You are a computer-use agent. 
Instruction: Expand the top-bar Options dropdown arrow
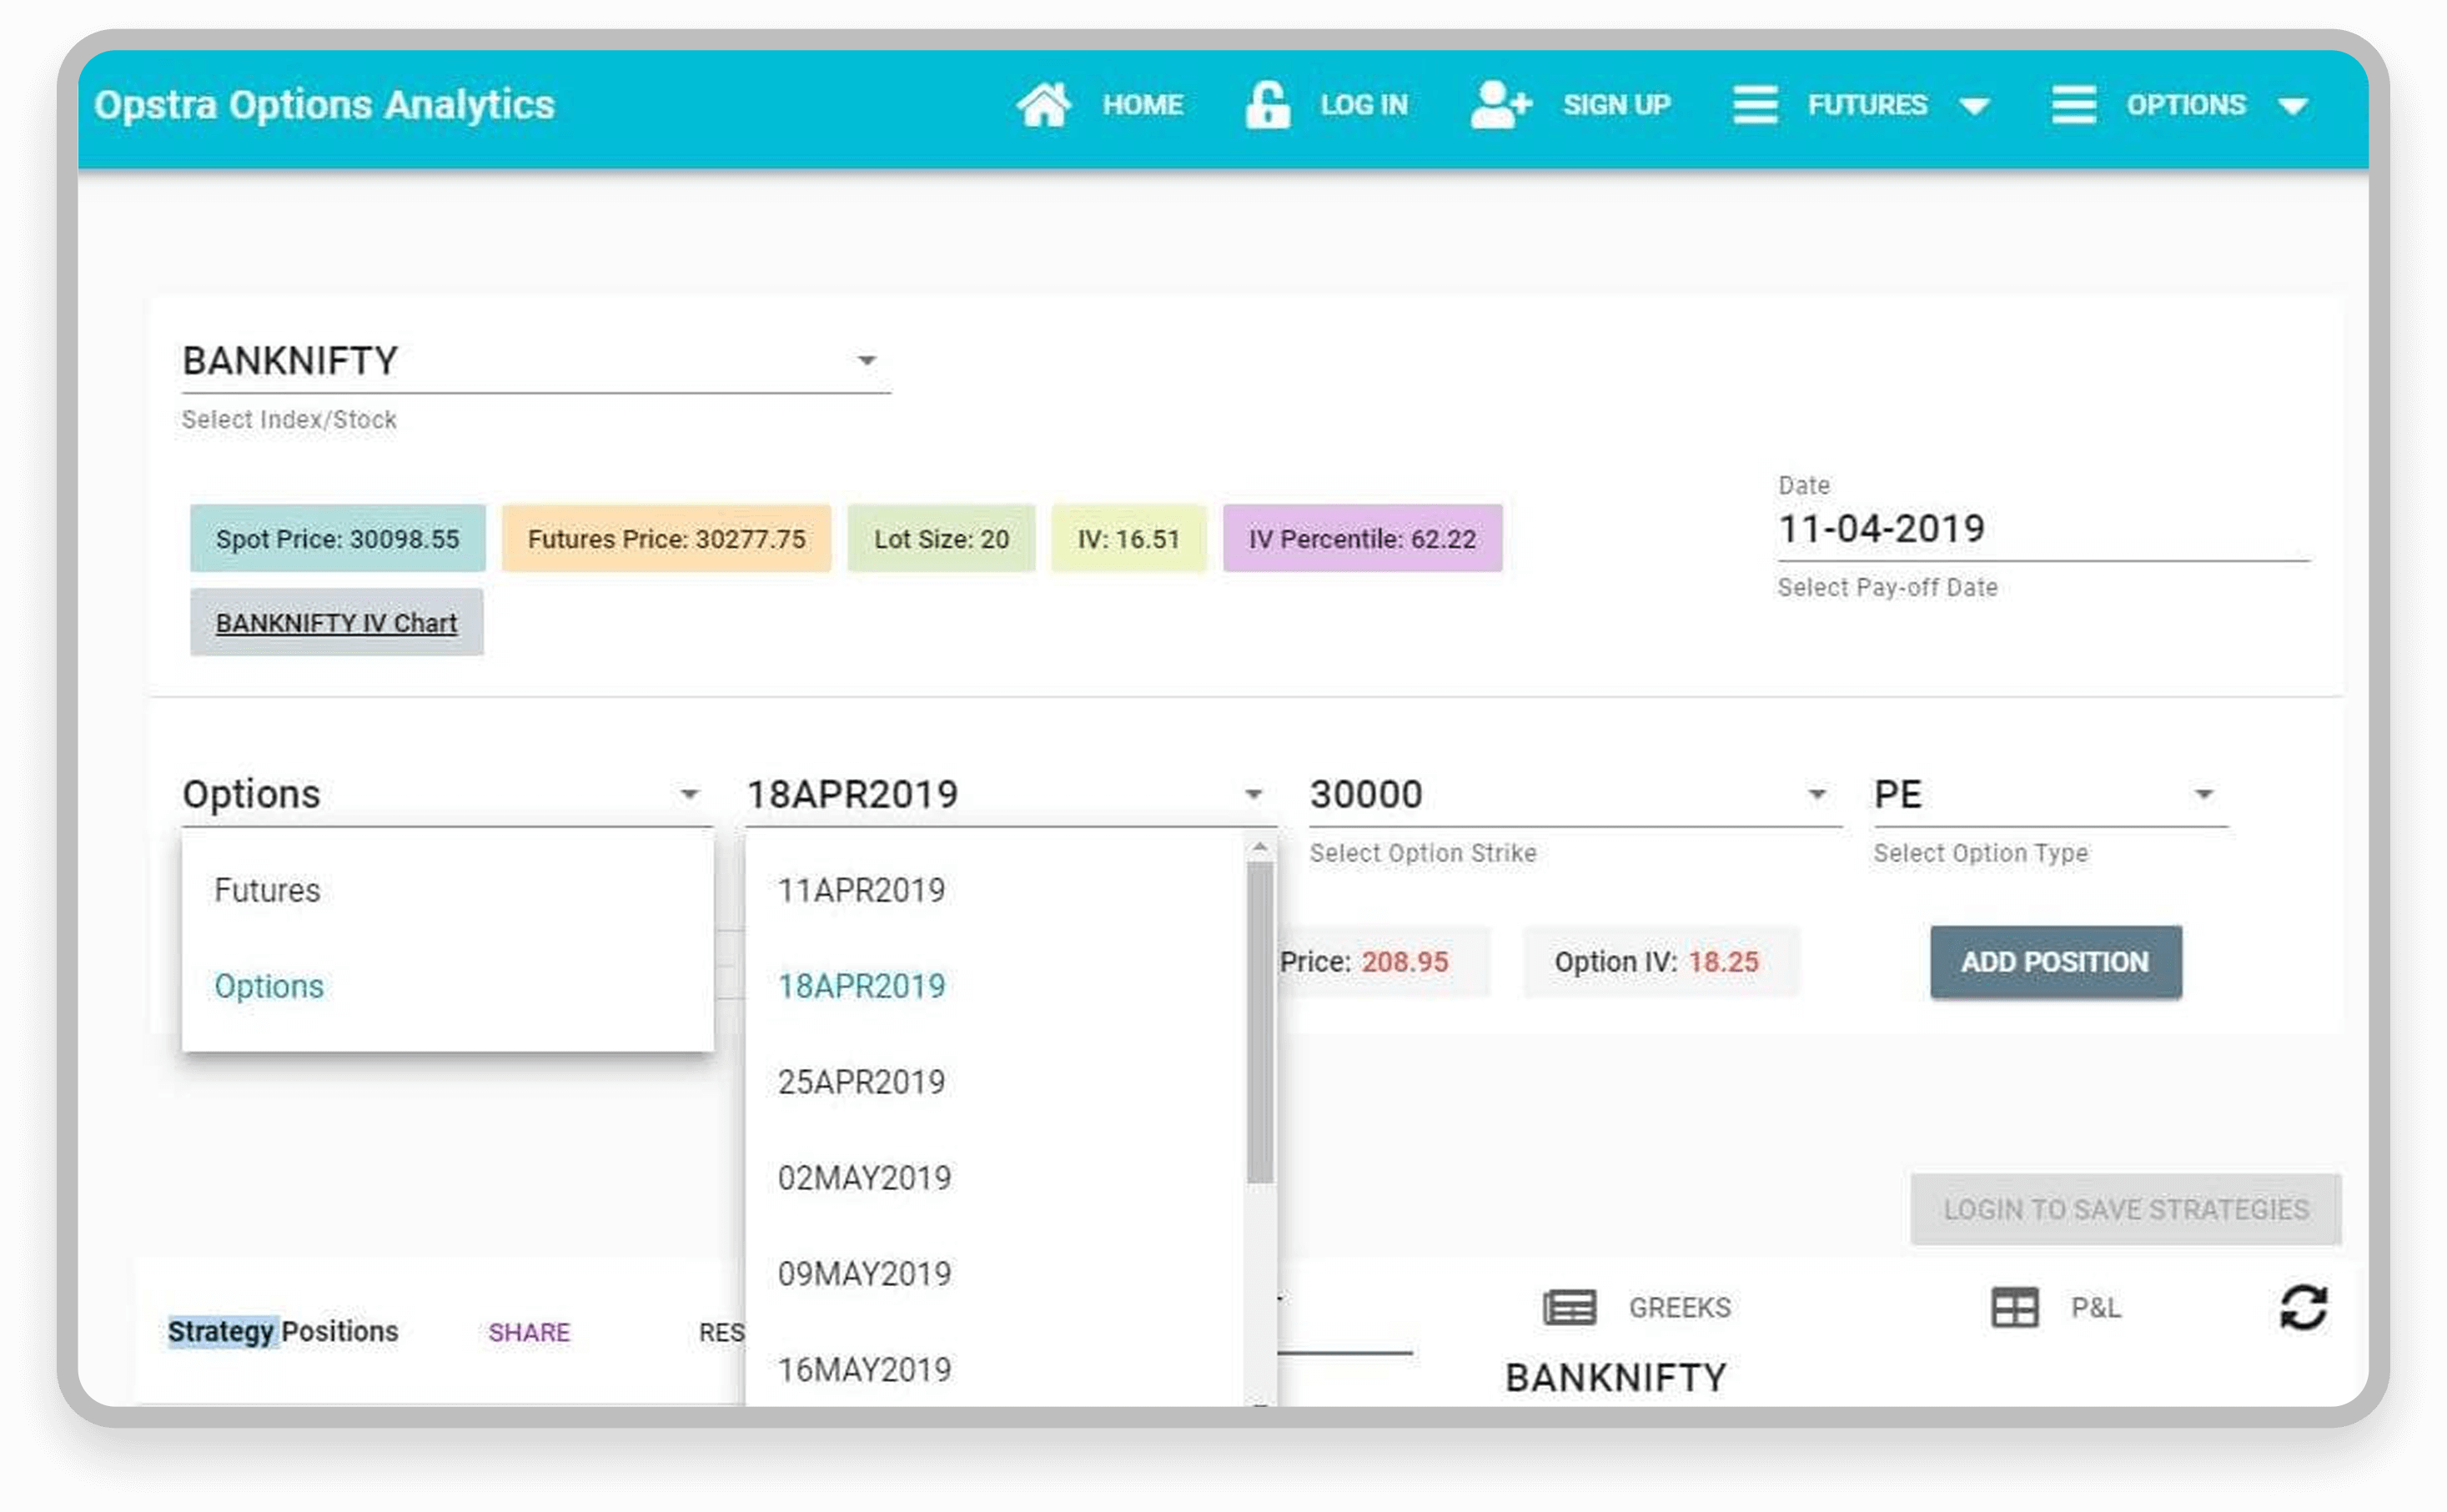2292,106
